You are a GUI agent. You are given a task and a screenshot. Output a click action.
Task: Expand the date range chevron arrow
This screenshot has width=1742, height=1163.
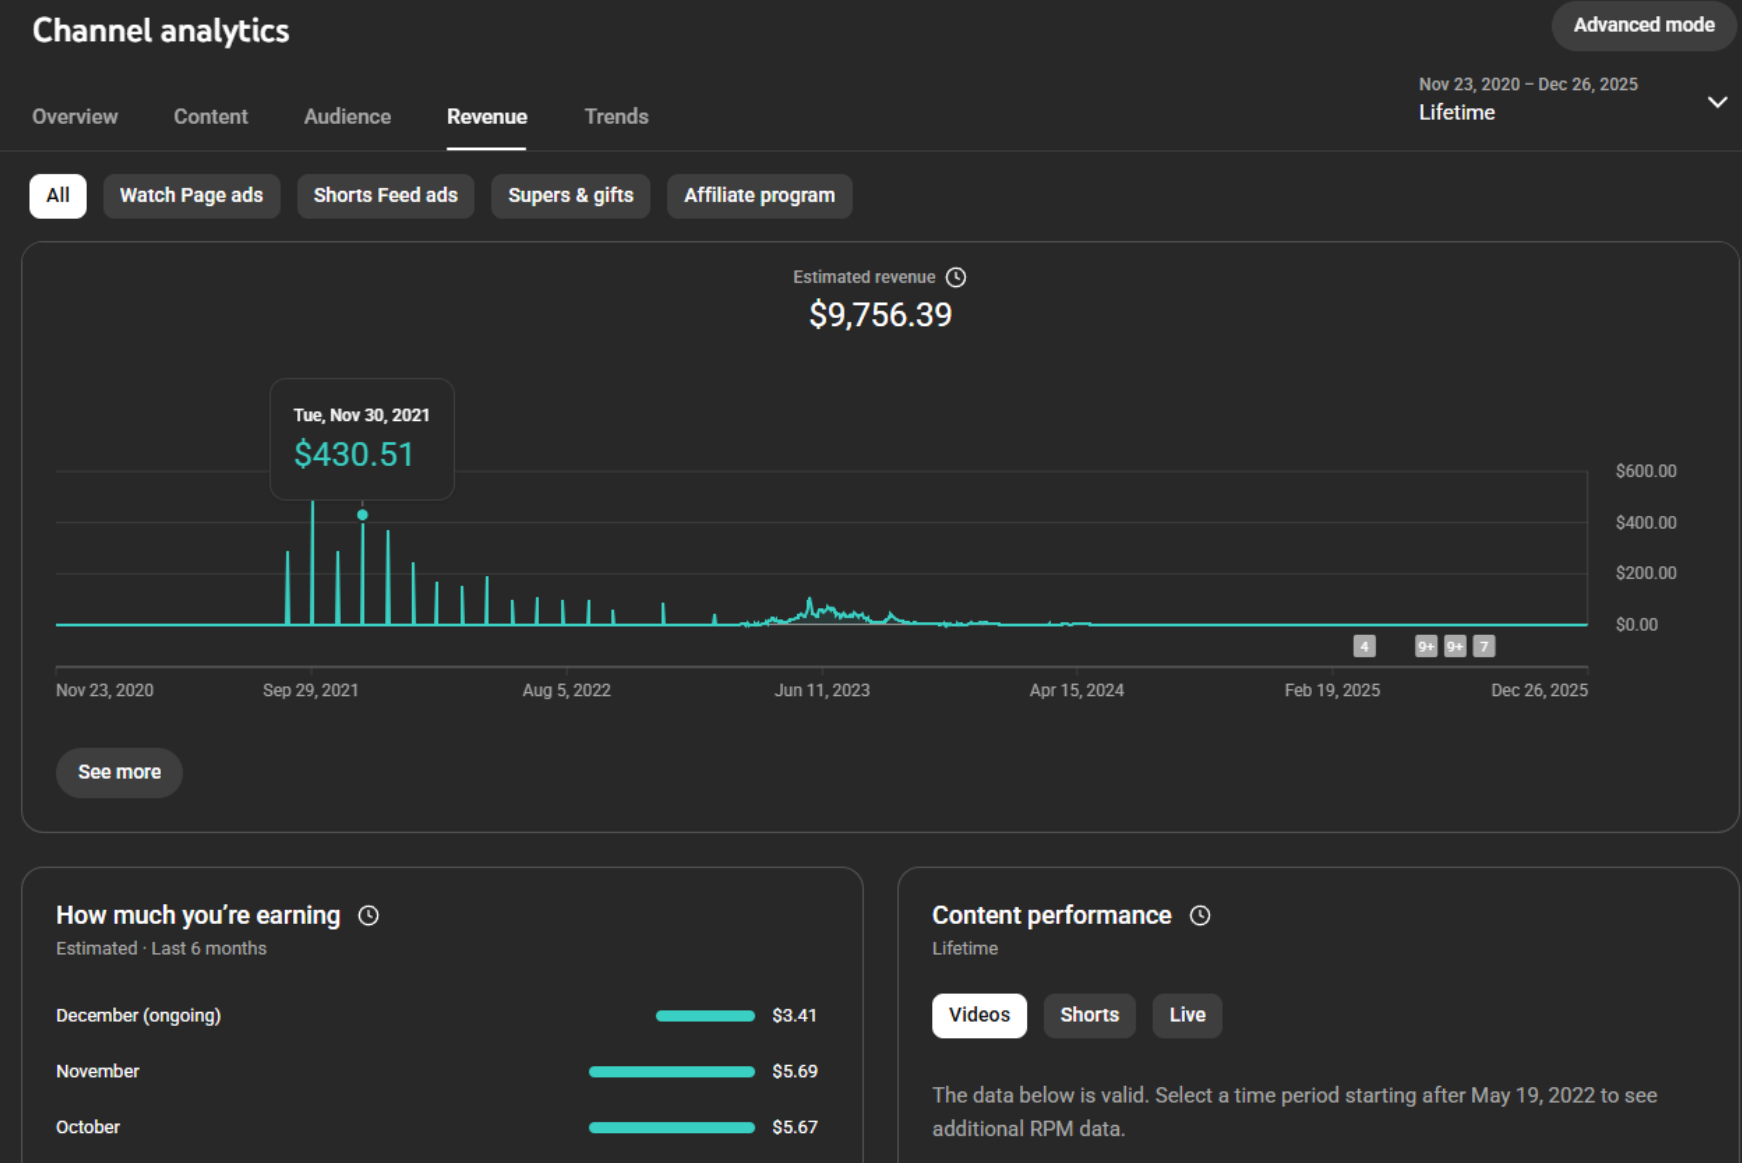(1717, 102)
